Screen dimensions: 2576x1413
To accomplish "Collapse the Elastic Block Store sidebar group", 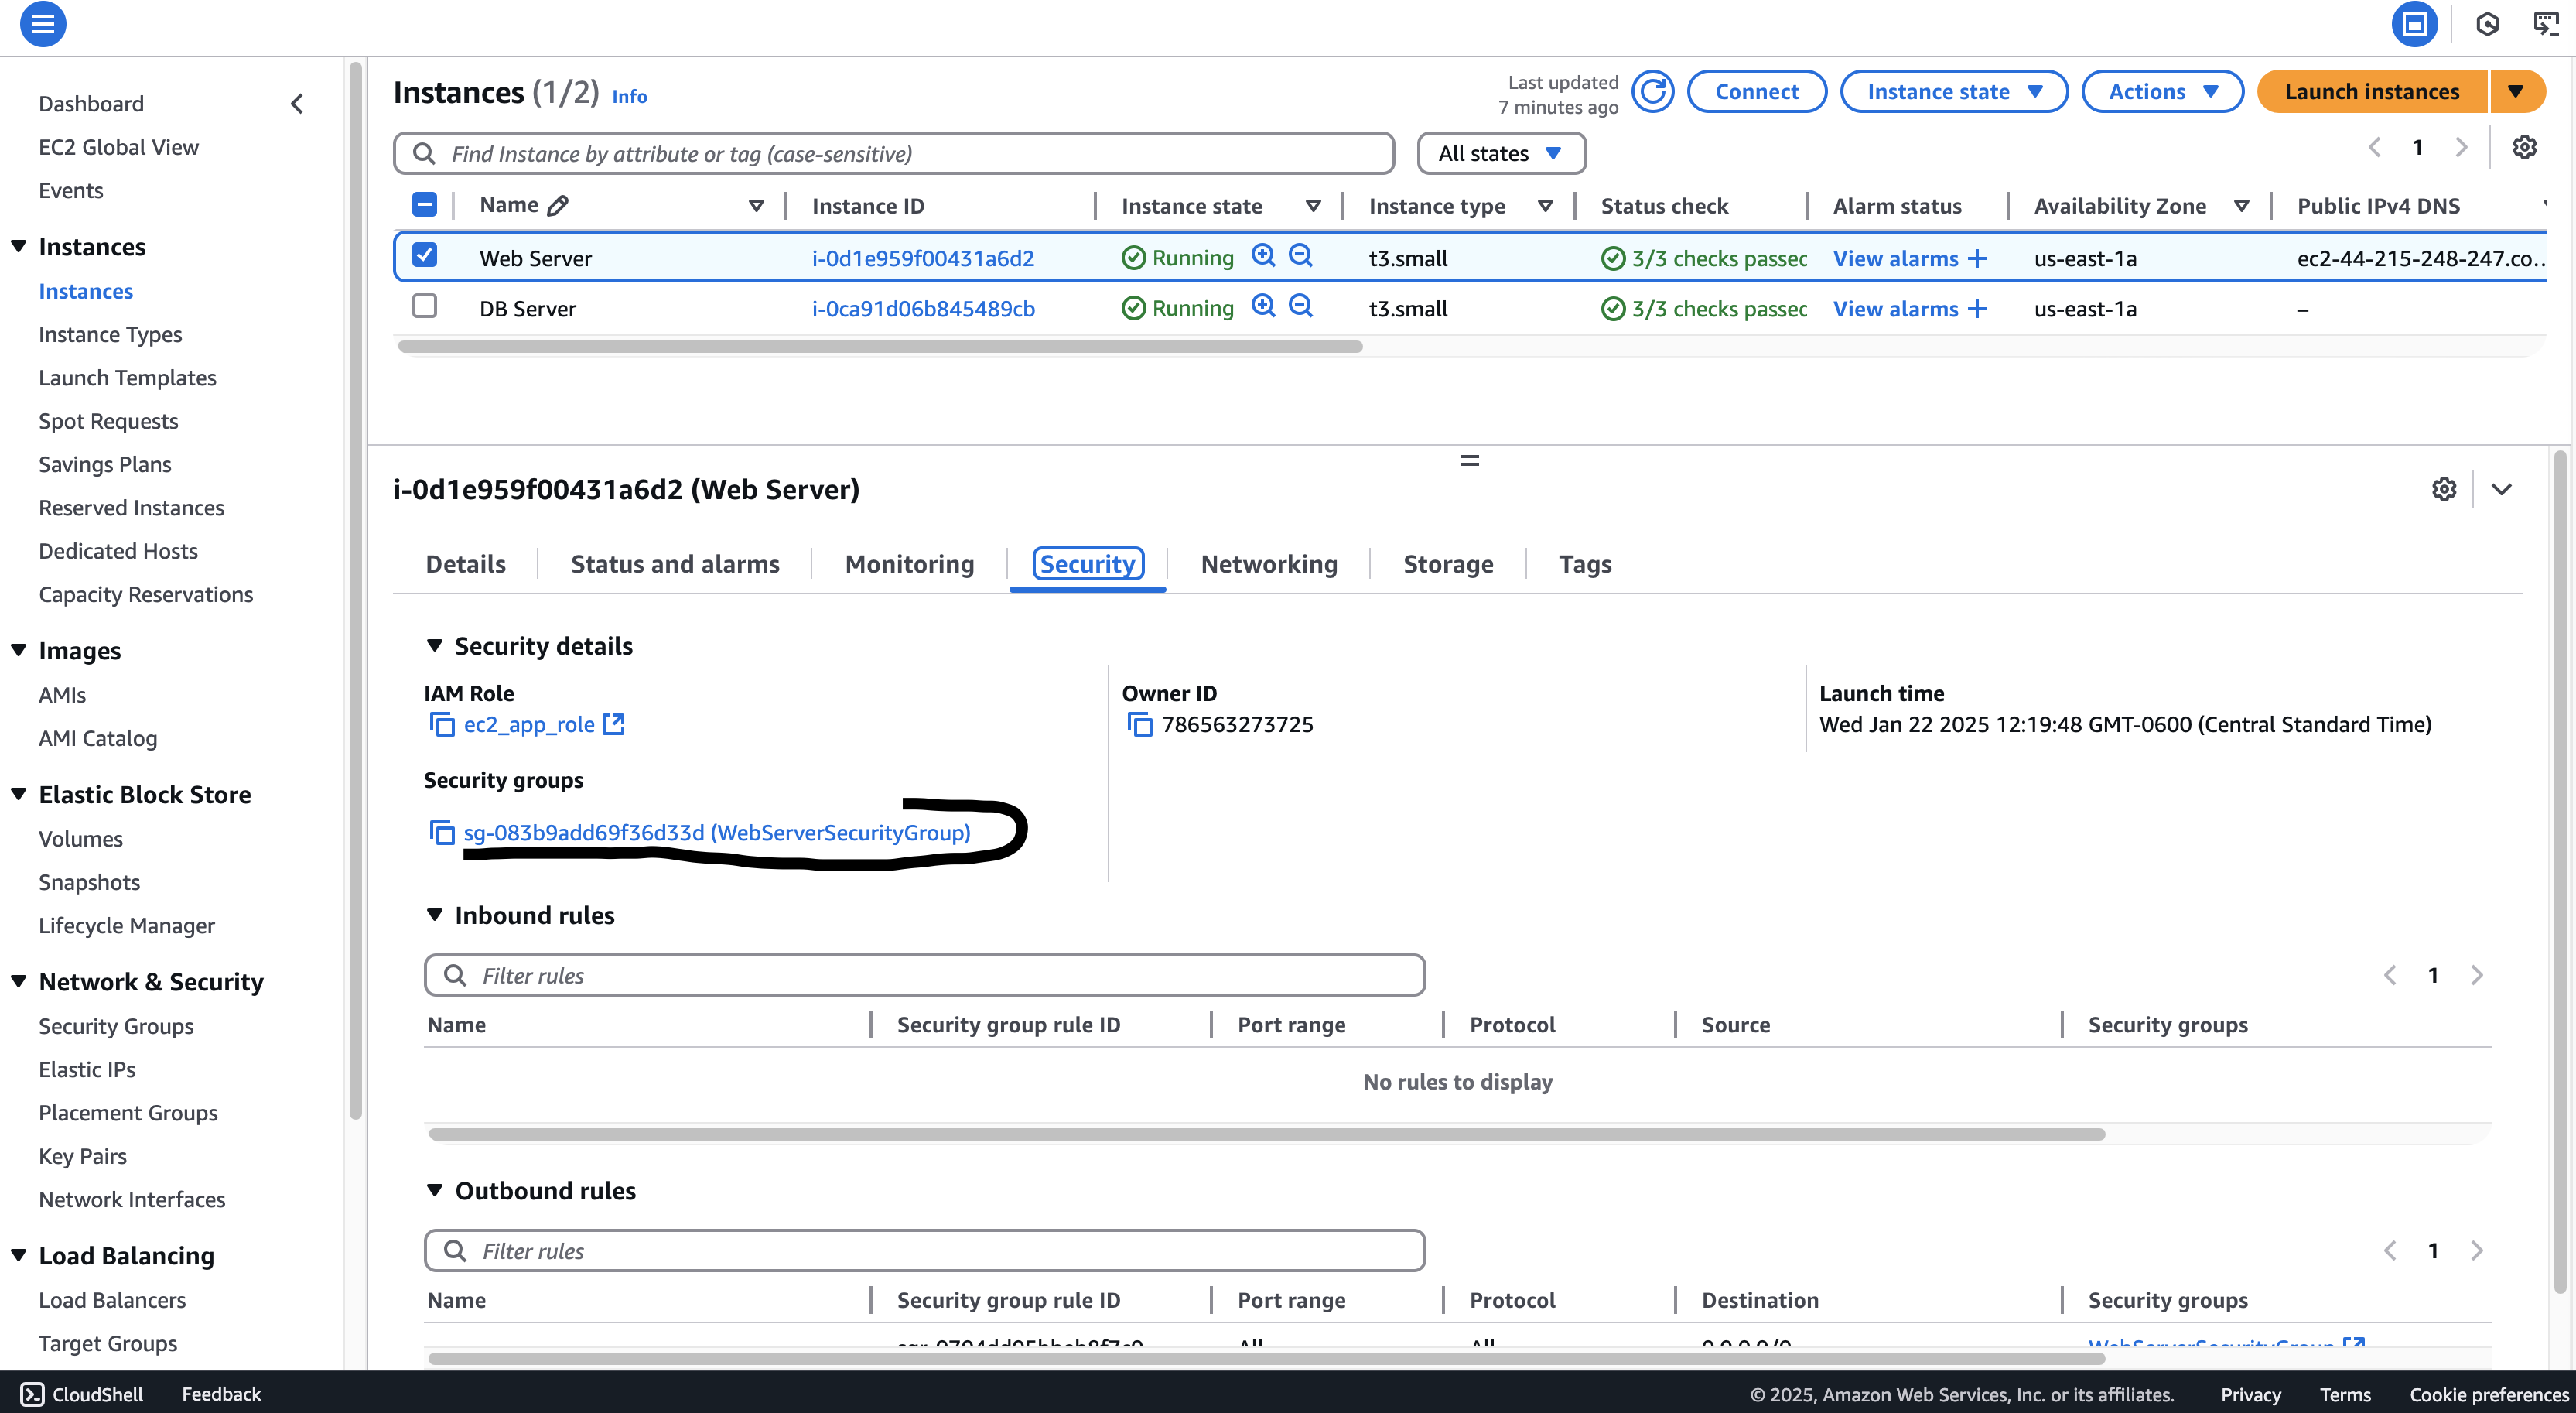I will (x=19, y=794).
